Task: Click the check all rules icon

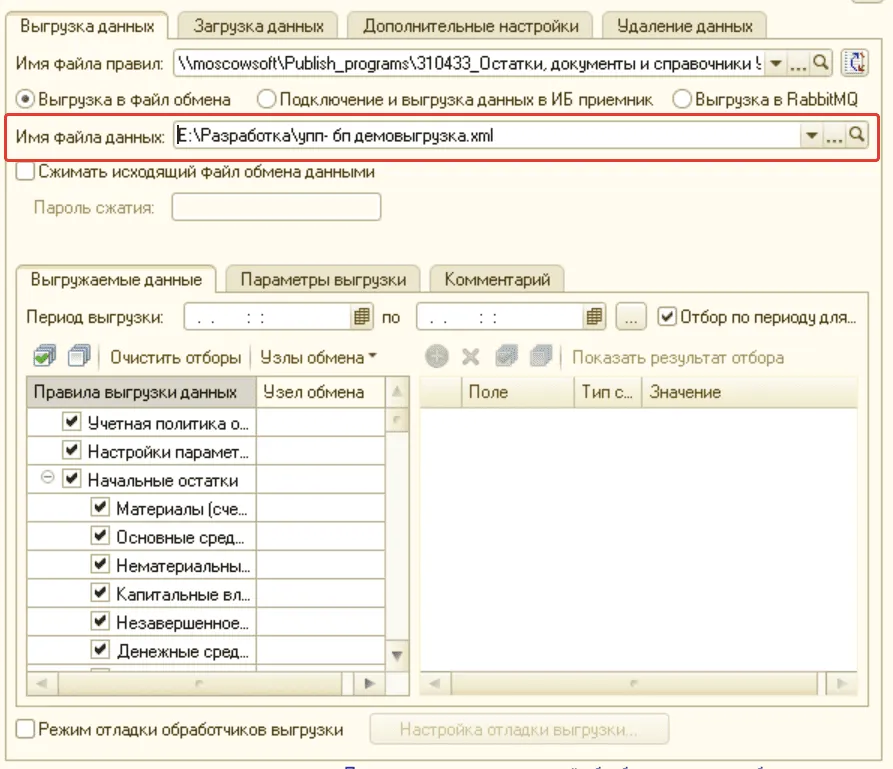Action: coord(44,357)
